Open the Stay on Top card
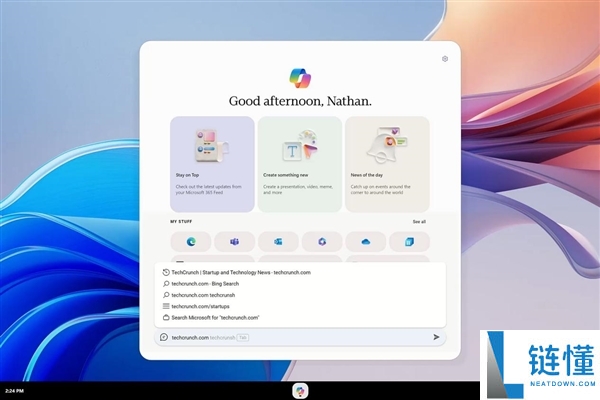 (212, 164)
